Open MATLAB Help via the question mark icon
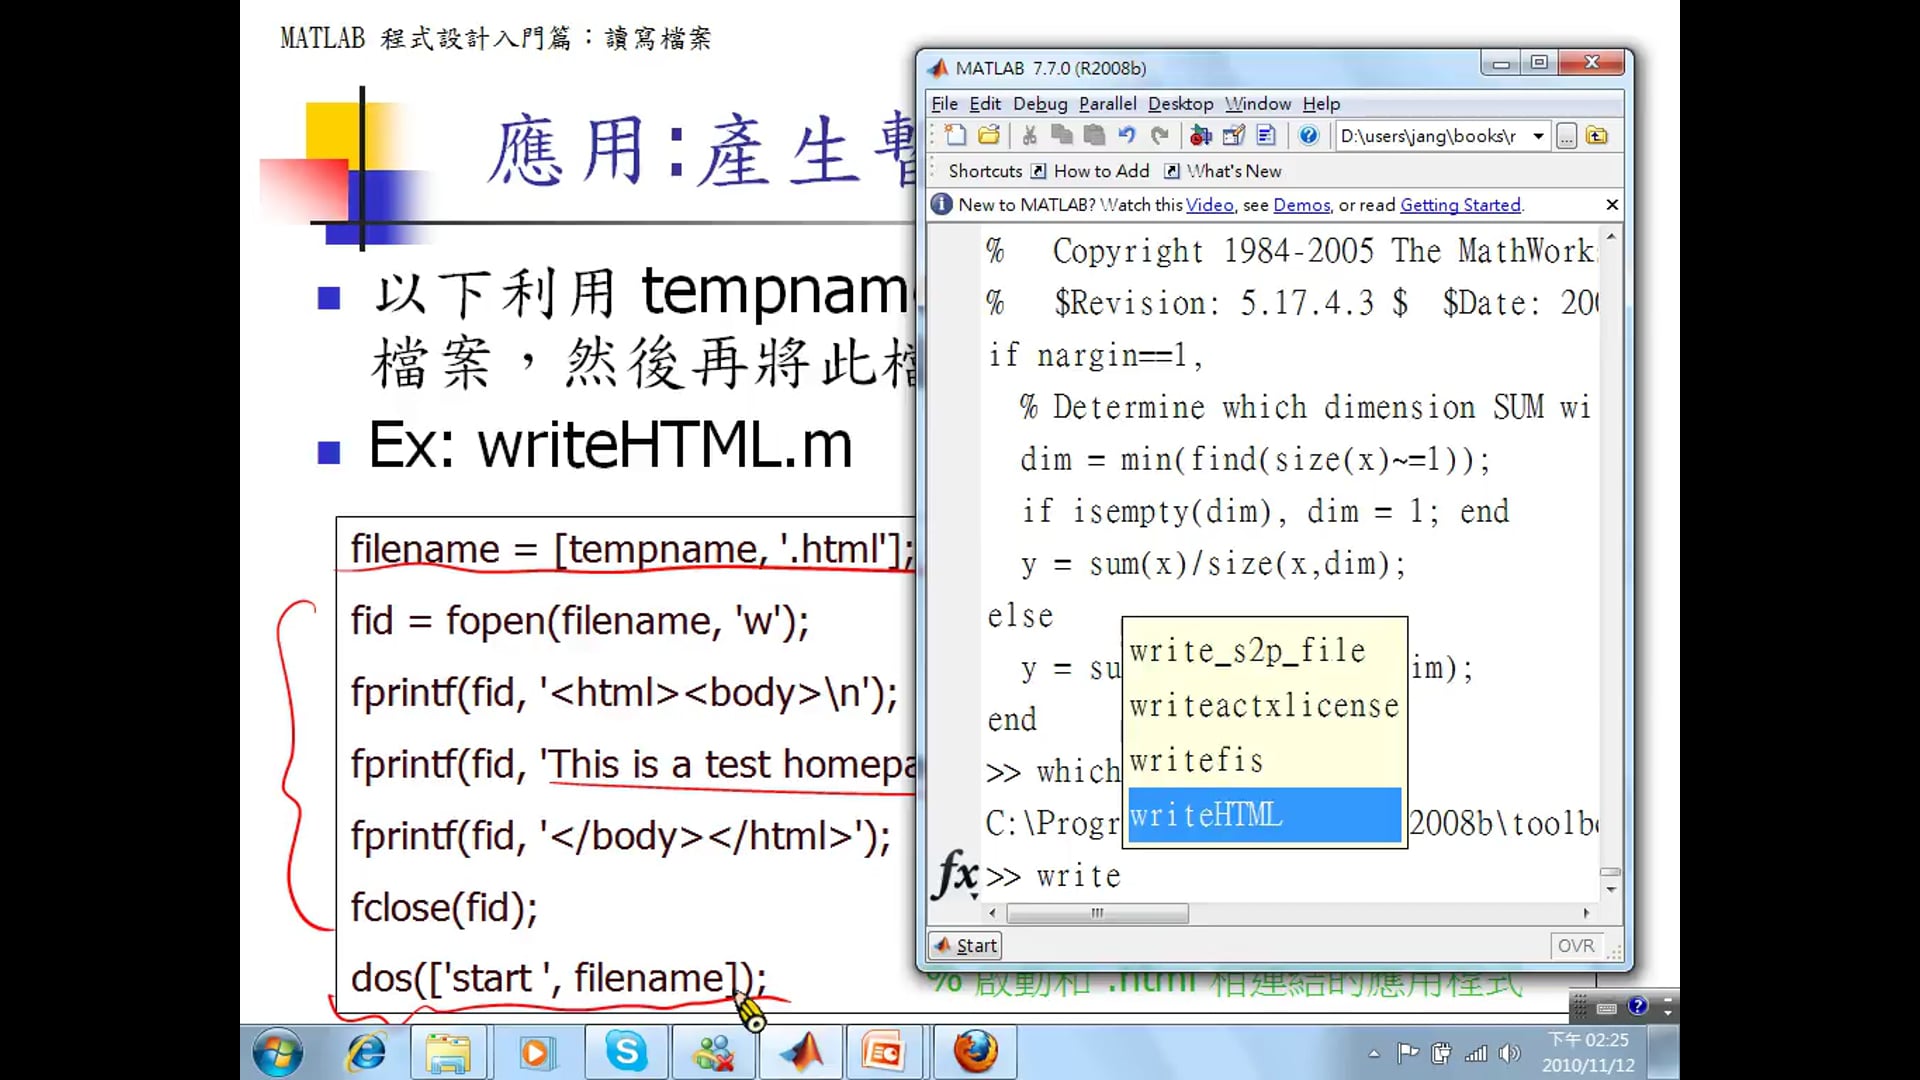The height and width of the screenshot is (1080, 1920). [x=1308, y=135]
